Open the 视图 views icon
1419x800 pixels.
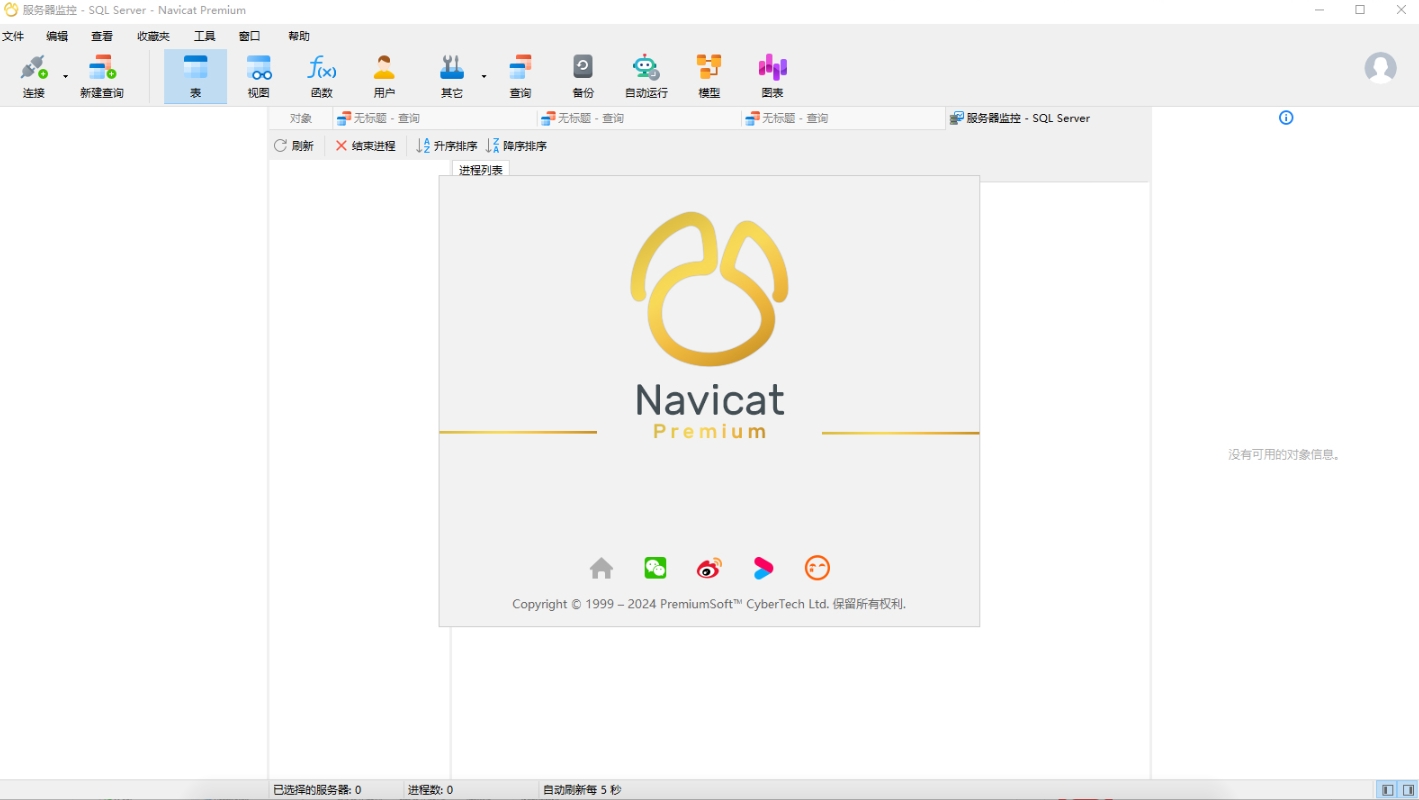[x=259, y=68]
